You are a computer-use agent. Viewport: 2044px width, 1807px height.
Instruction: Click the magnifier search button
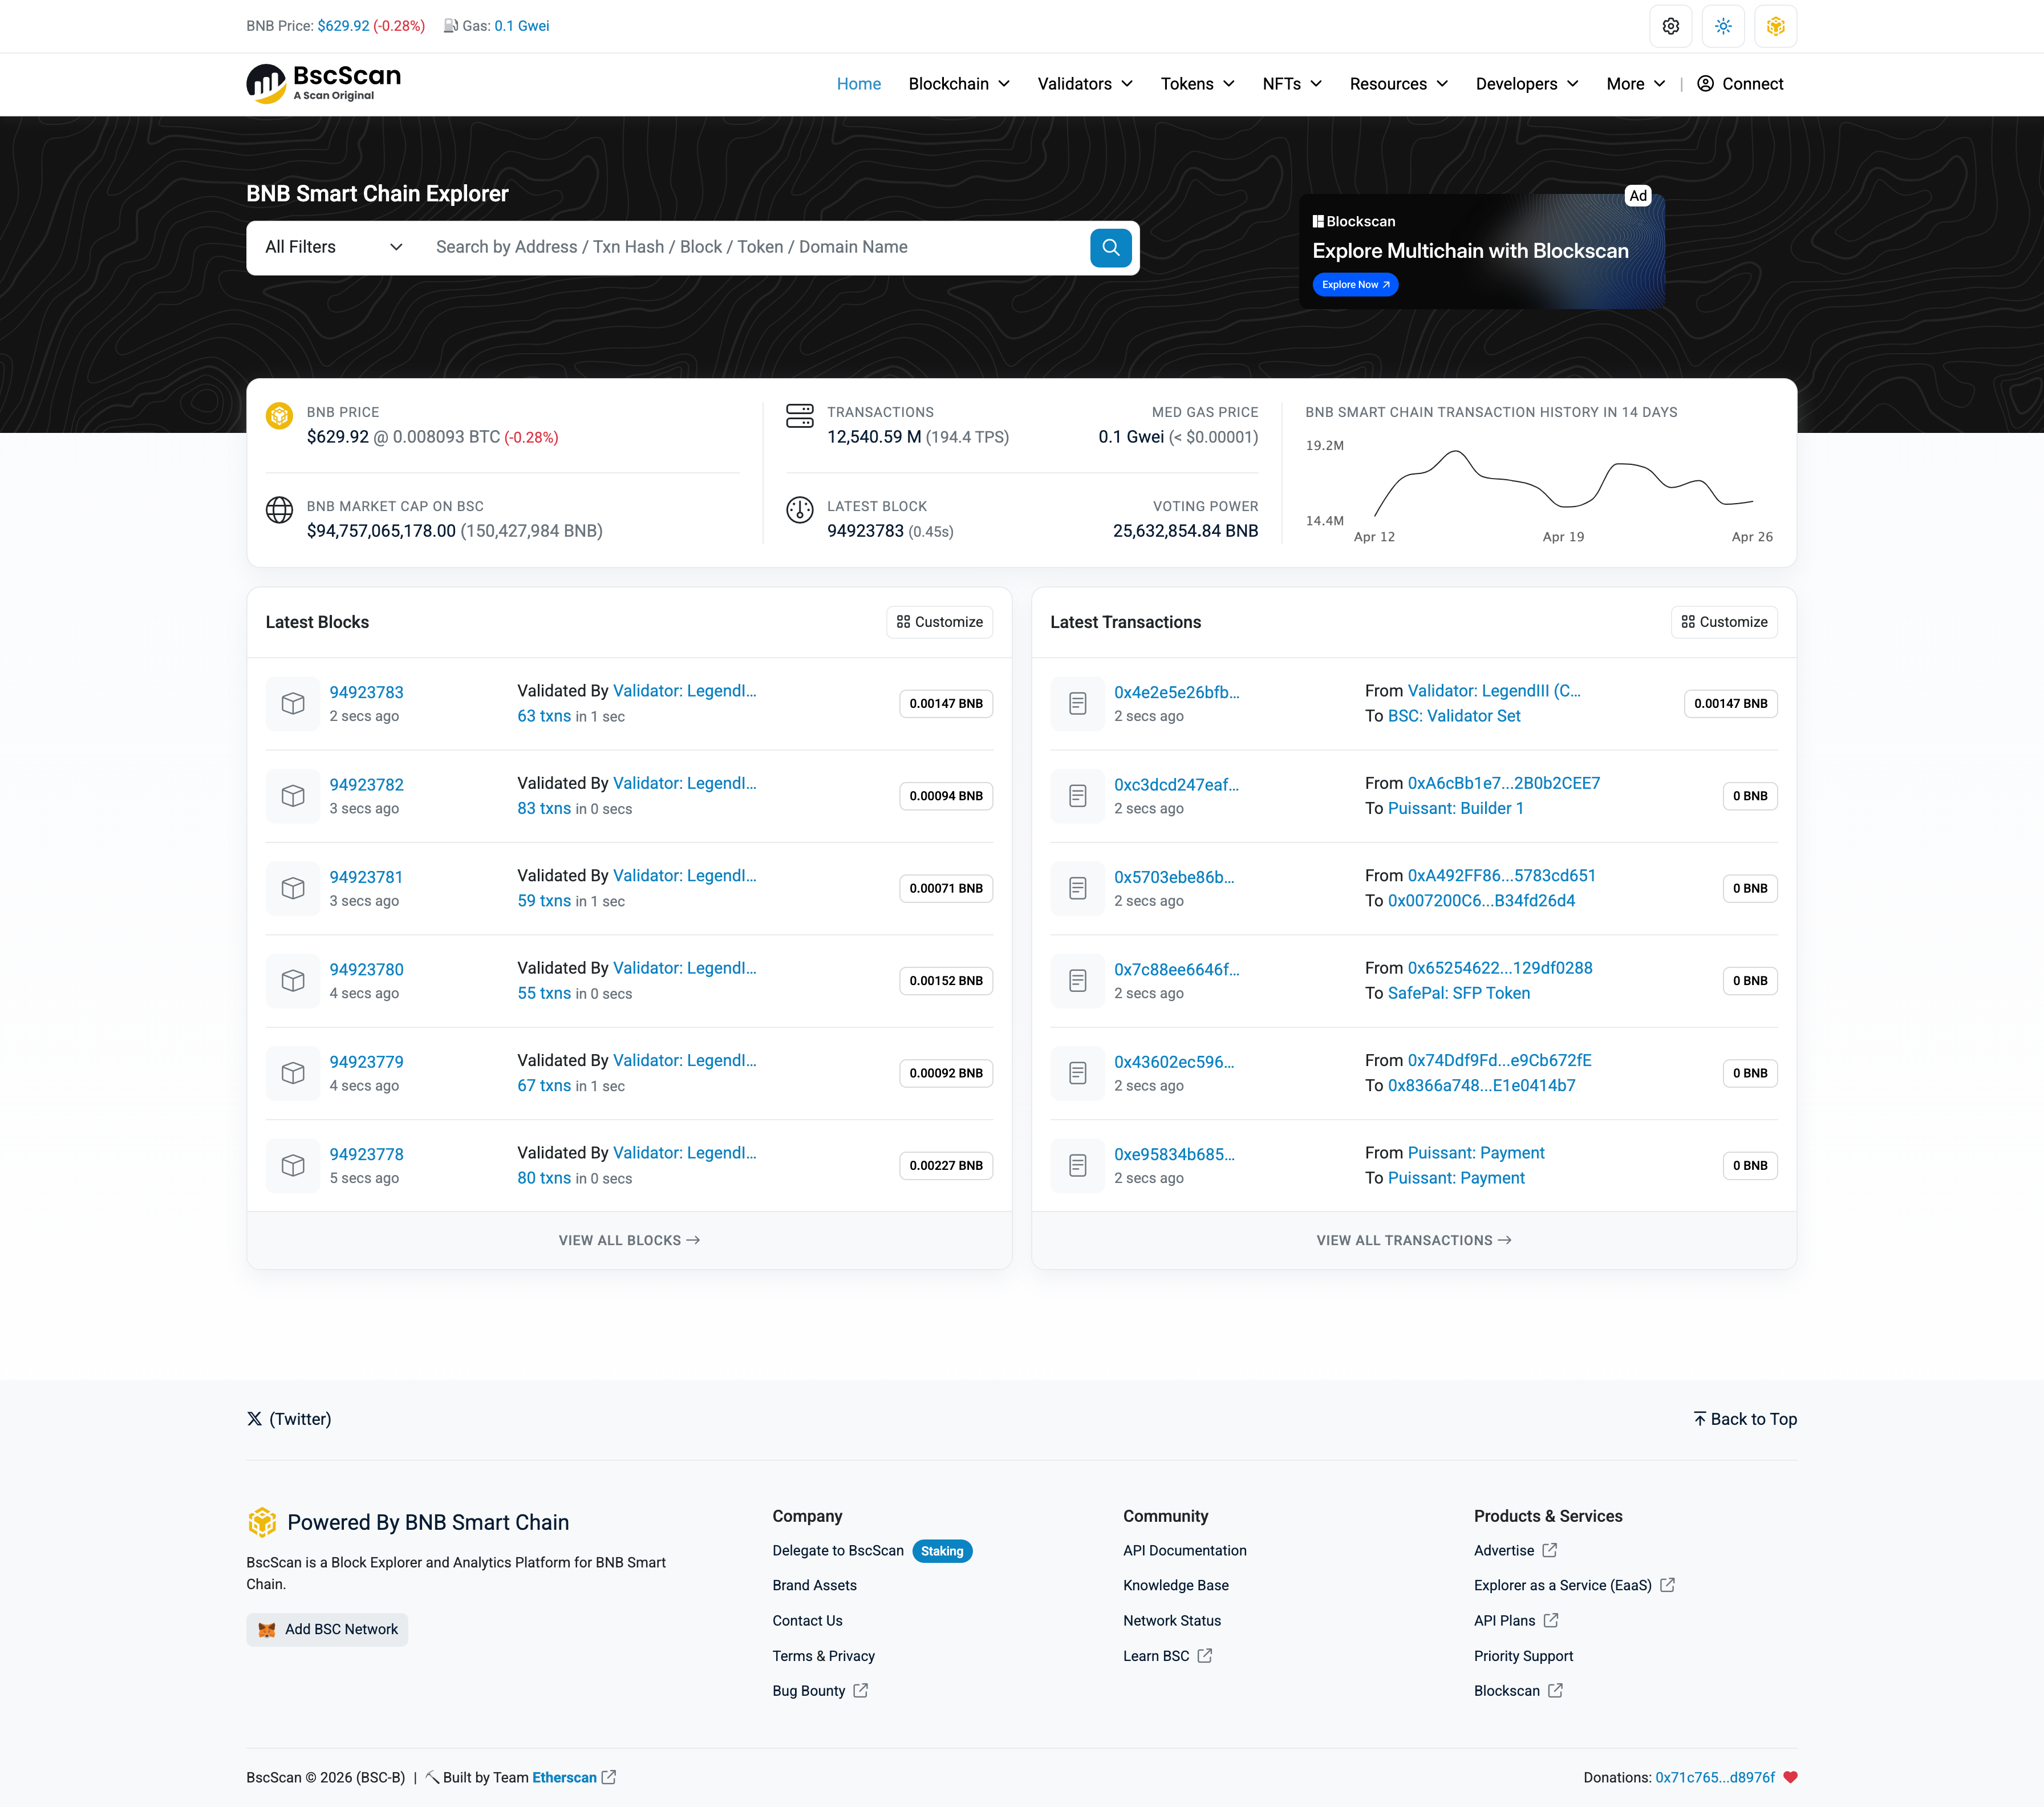(x=1110, y=247)
